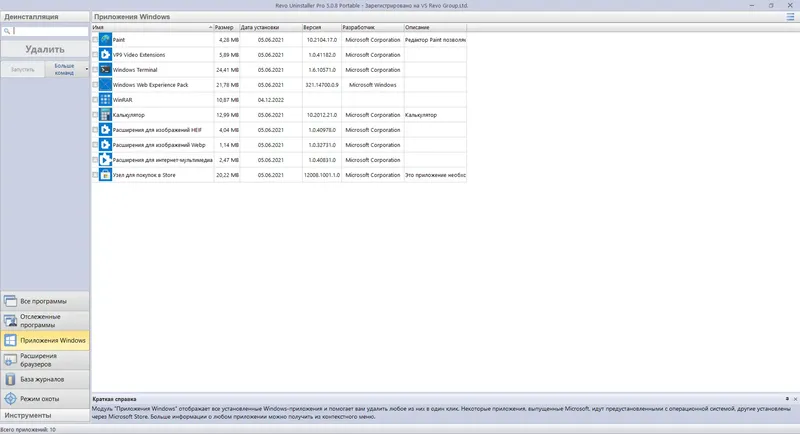Viewport: 800px width, 434px height.
Task: Click the Отслеженные программы sidebar icon
Action: [x=10, y=321]
